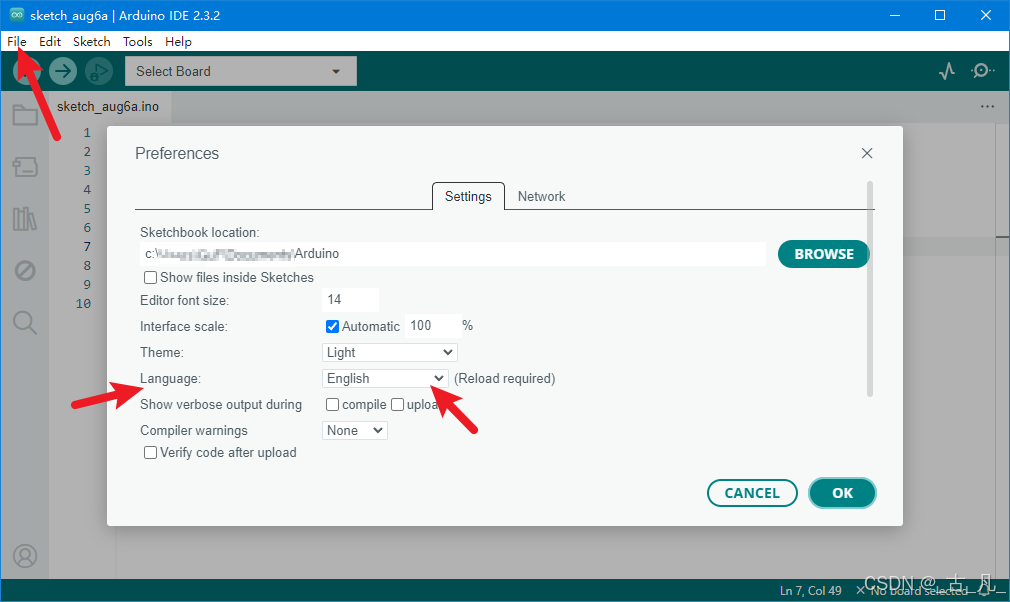
Task: Click the interface scale percent field
Action: [x=433, y=326]
